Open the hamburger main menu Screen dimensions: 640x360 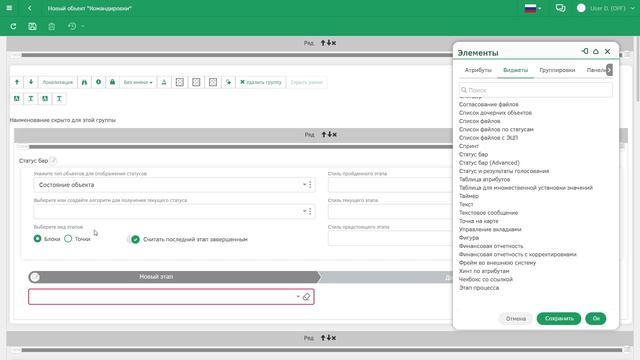[9, 8]
